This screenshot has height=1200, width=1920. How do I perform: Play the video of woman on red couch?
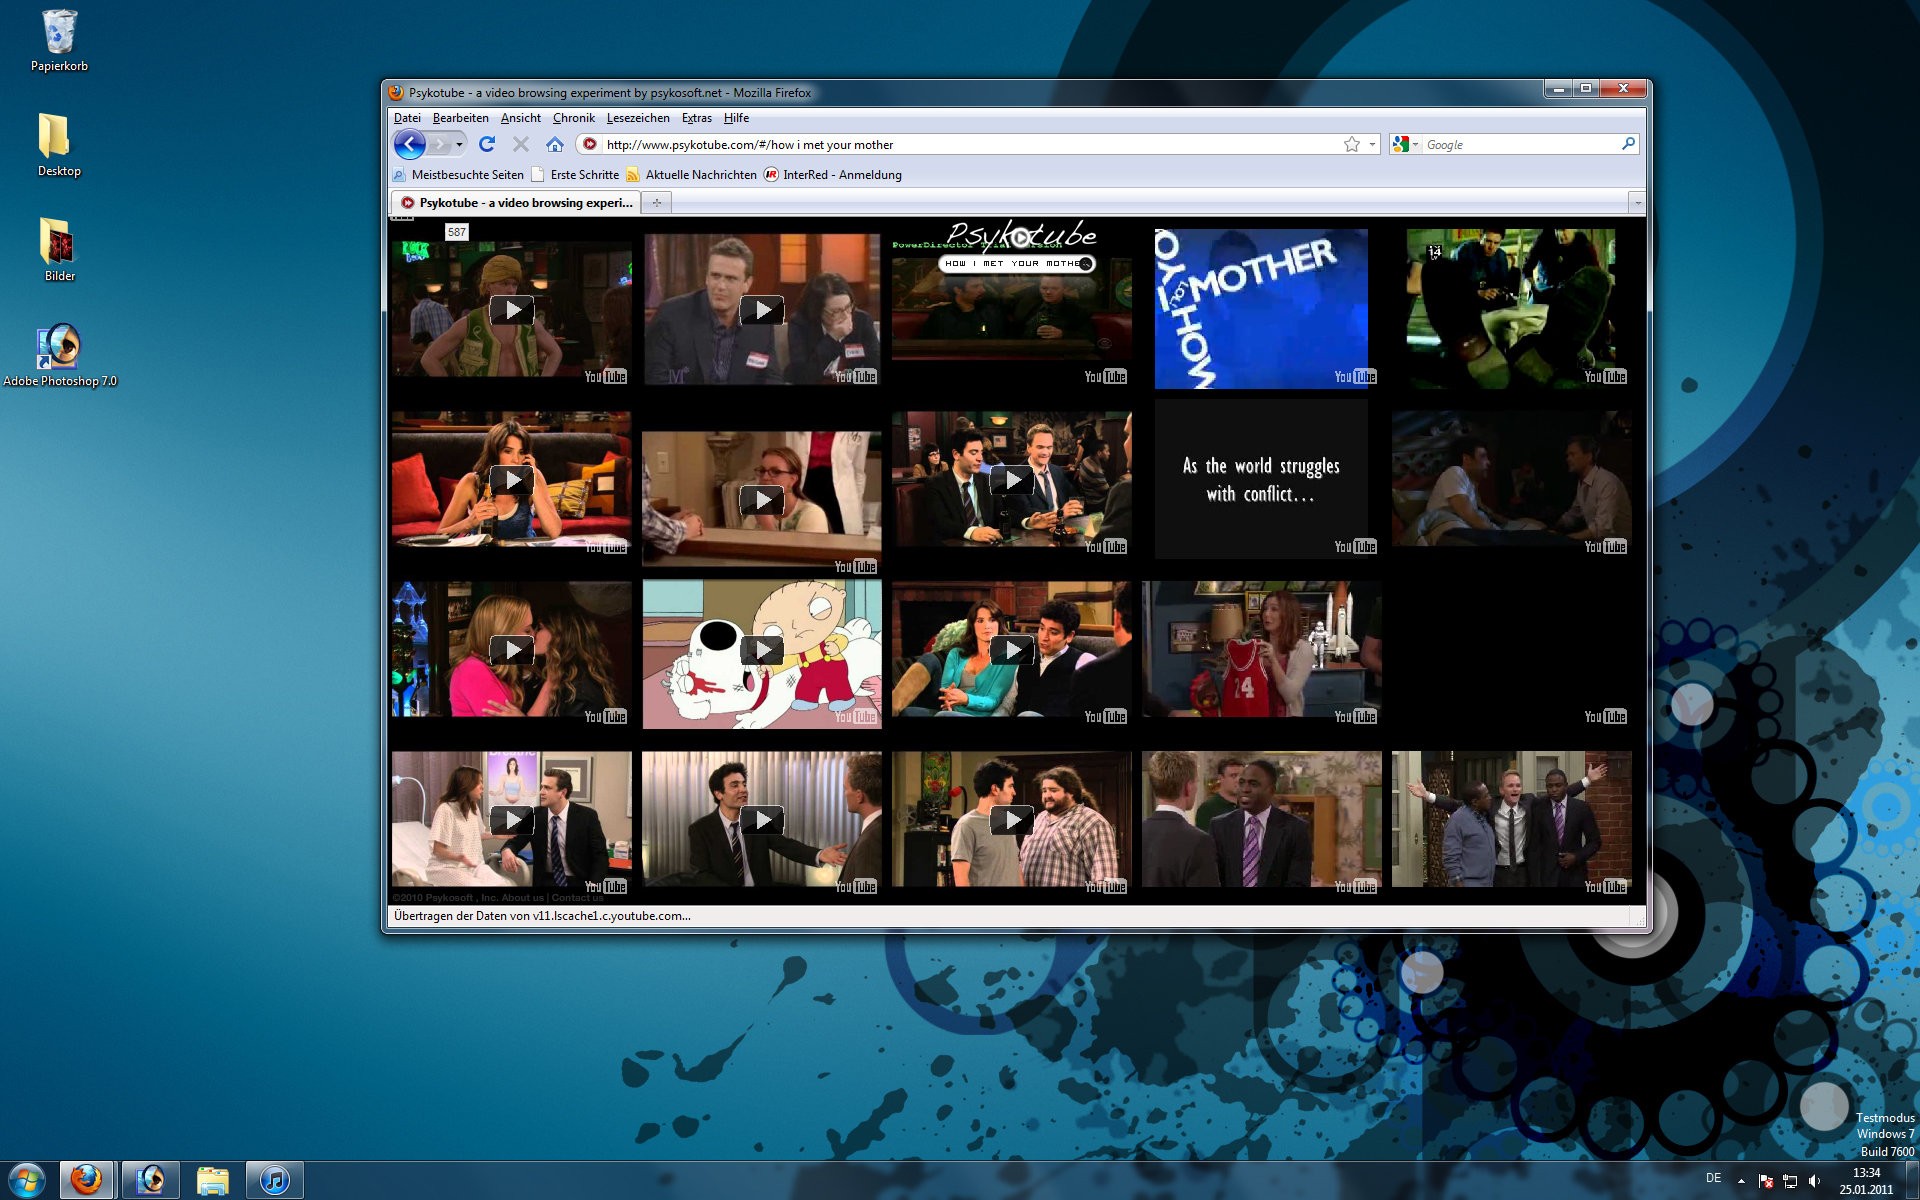(x=512, y=480)
